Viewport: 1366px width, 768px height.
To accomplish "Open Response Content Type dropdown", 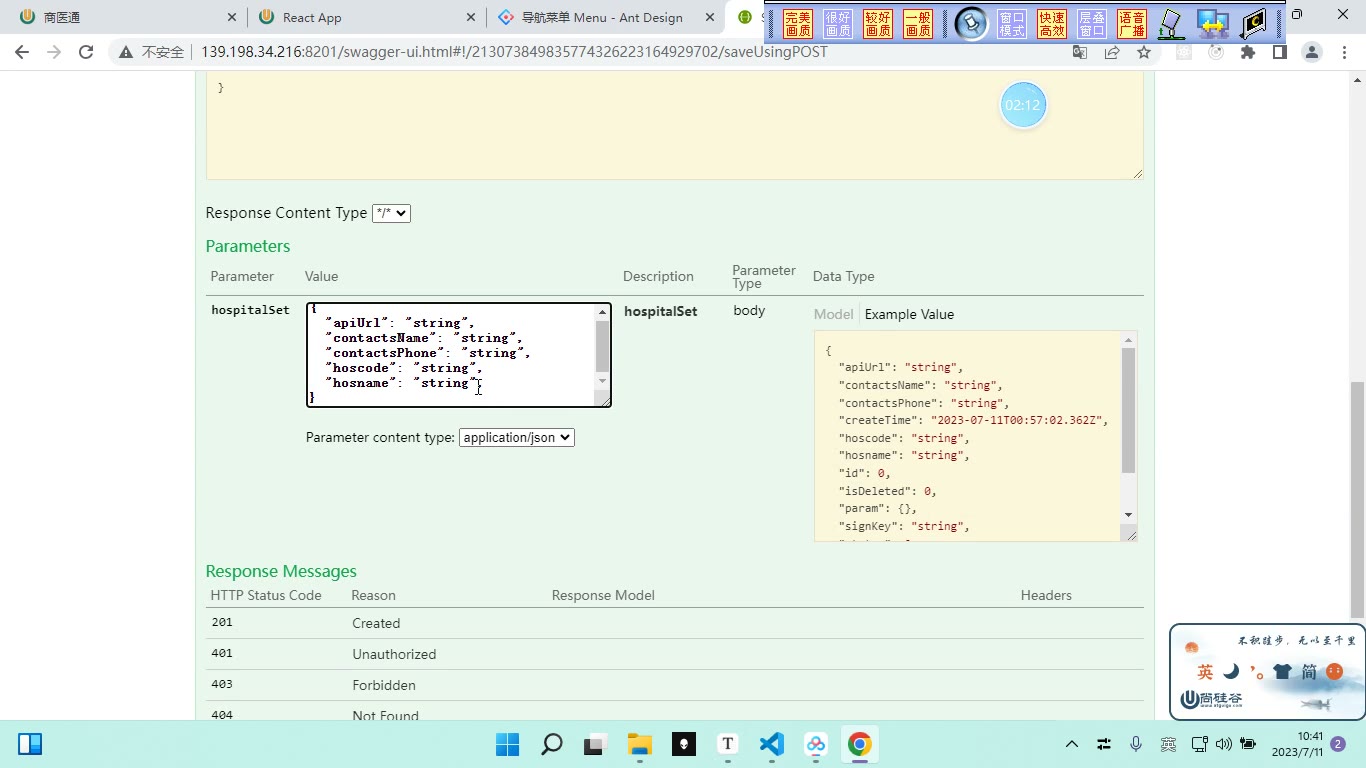I will [391, 213].
